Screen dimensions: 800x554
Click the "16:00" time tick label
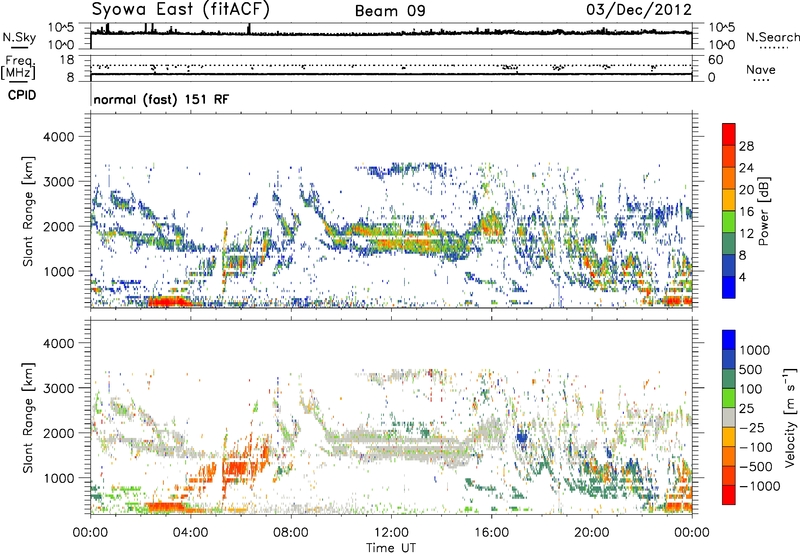pos(491,533)
